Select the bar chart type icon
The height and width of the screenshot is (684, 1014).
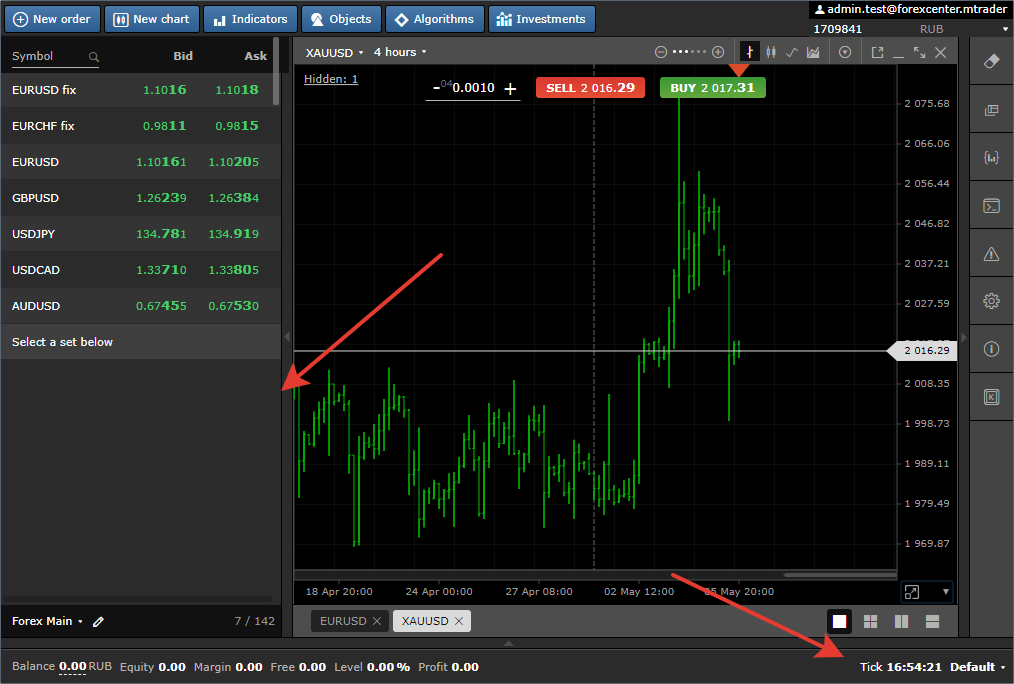coord(748,52)
